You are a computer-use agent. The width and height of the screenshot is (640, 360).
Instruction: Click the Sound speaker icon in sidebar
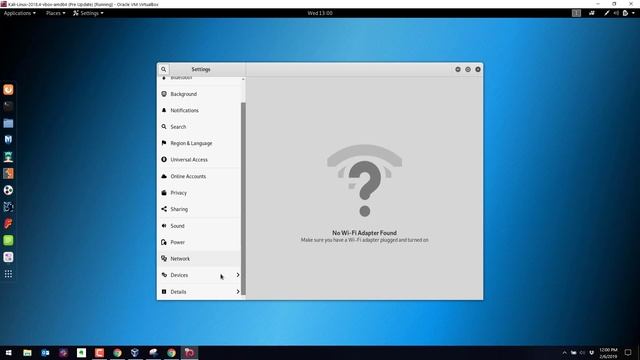[x=164, y=226]
